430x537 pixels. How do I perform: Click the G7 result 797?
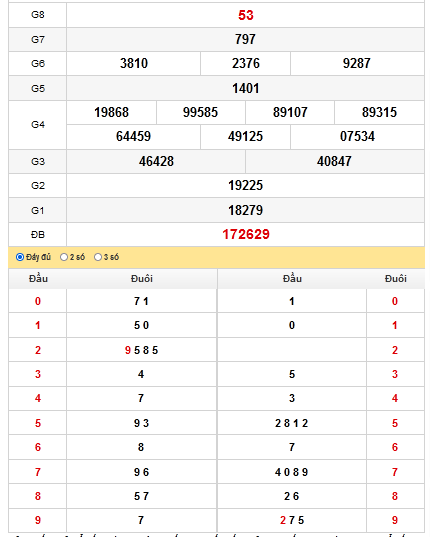click(245, 39)
